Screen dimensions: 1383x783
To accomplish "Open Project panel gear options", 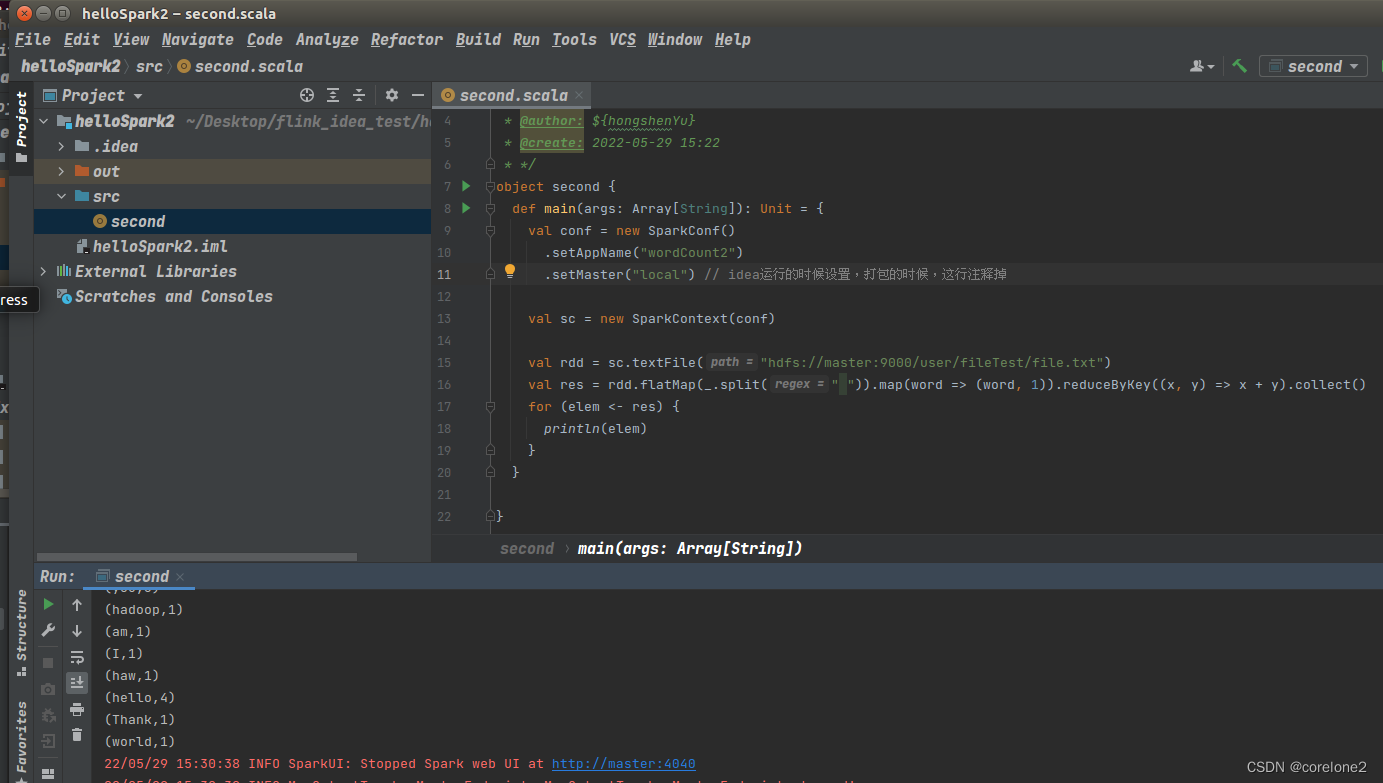I will coord(392,95).
